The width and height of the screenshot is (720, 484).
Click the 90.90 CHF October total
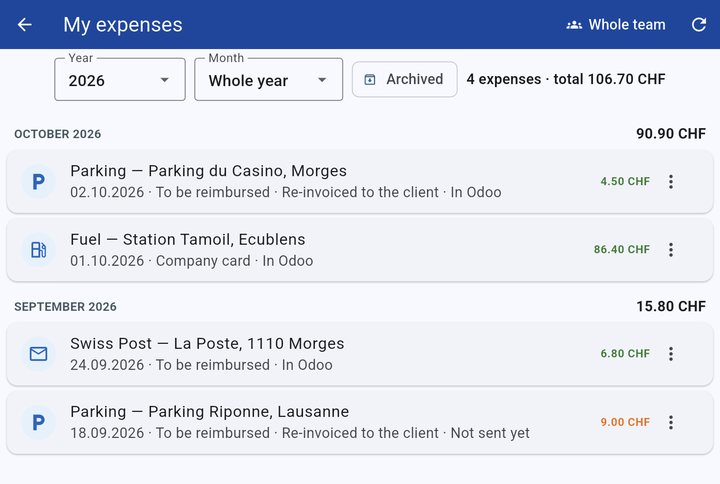click(671, 134)
